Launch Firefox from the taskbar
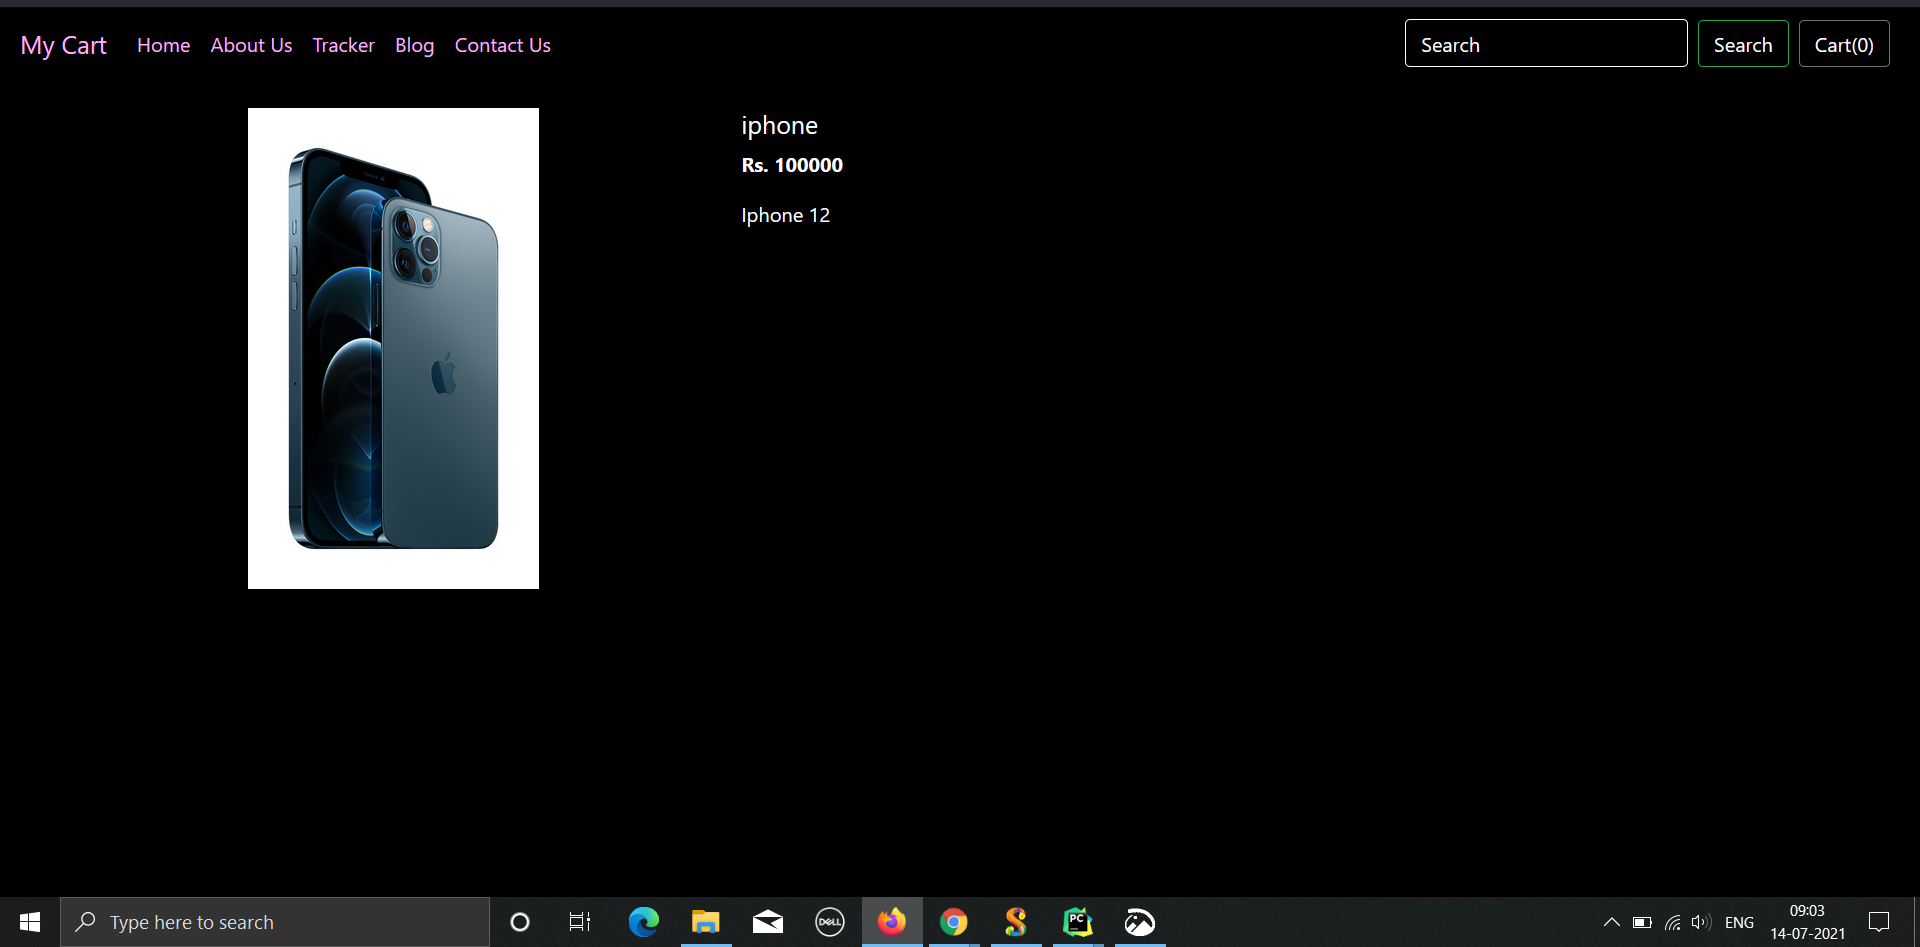The width and height of the screenshot is (1920, 947). [x=891, y=922]
